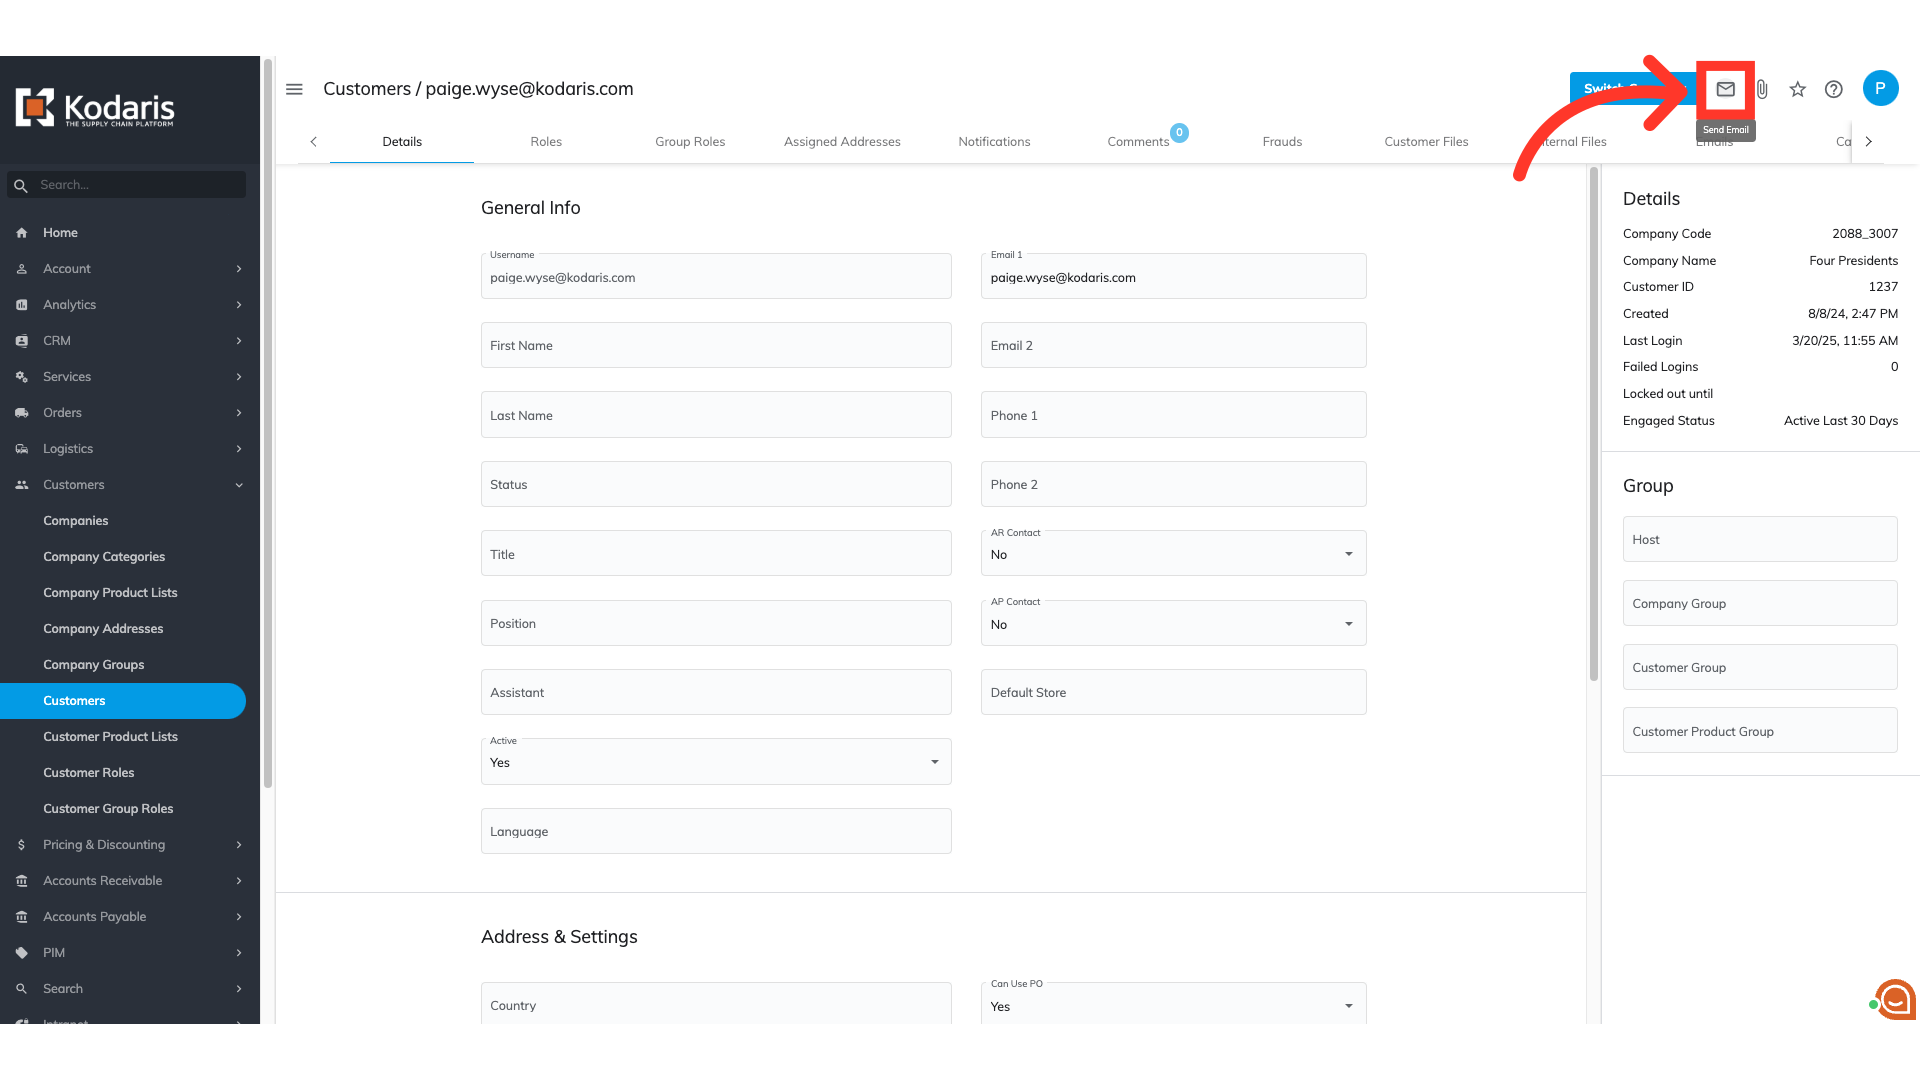The width and height of the screenshot is (1920, 1080).
Task: Toggle the hamburger menu icon
Action: (294, 89)
